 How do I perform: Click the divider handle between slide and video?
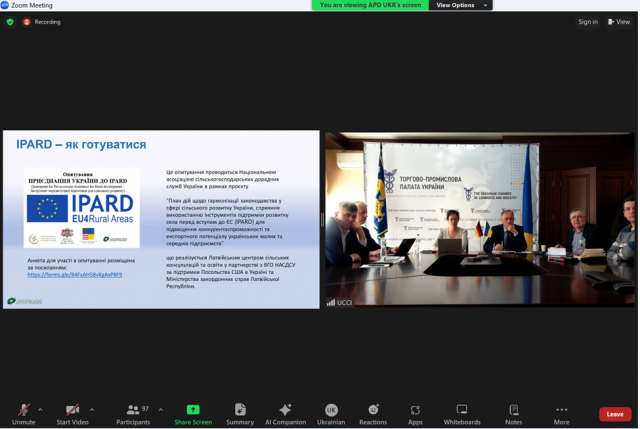(x=322, y=220)
